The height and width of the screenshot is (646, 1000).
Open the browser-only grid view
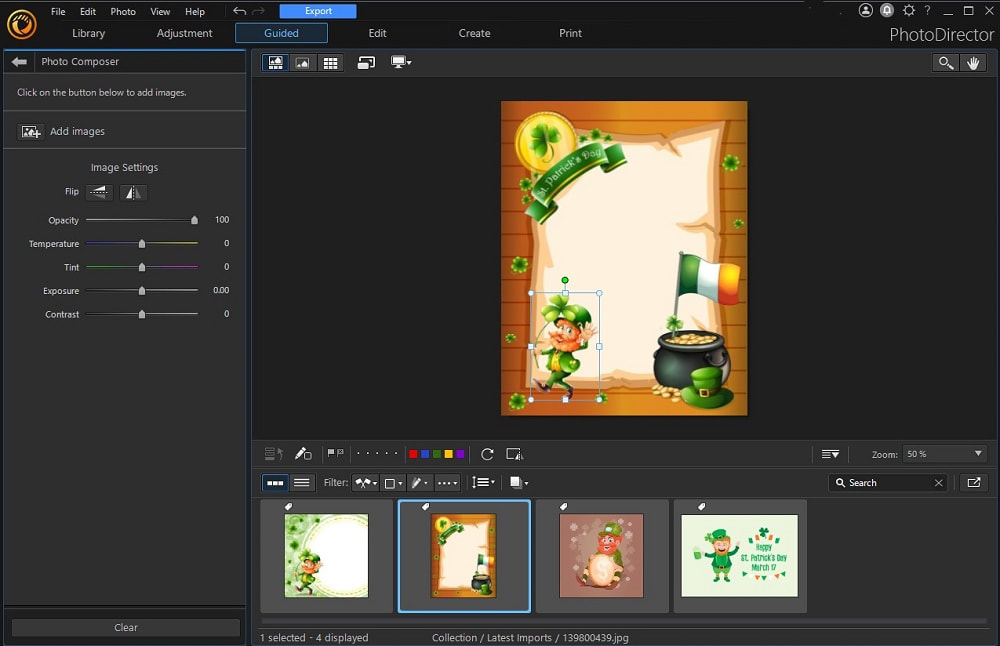click(331, 62)
